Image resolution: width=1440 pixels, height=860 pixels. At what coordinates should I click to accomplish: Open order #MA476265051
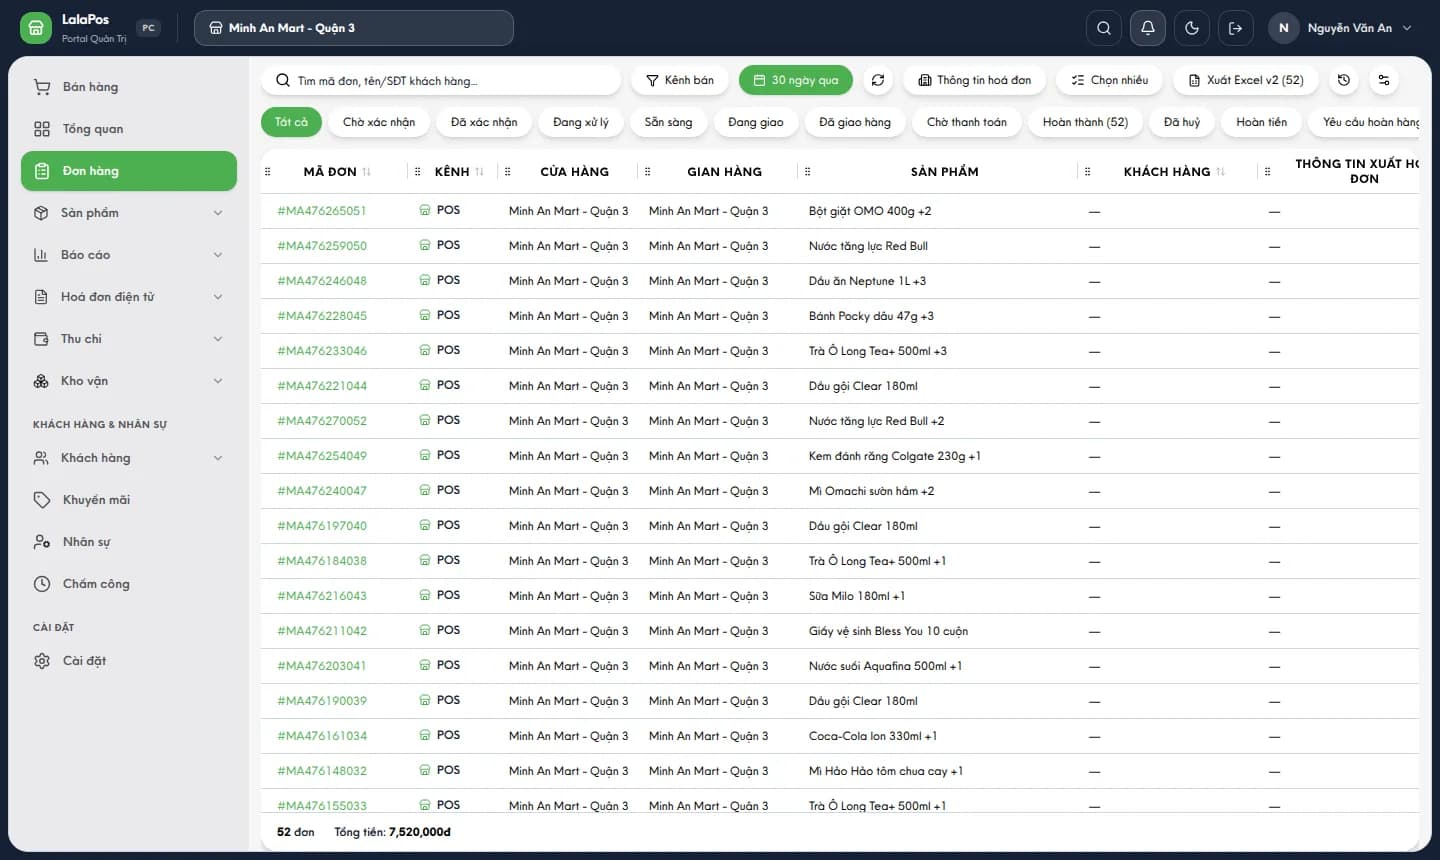[x=322, y=211]
